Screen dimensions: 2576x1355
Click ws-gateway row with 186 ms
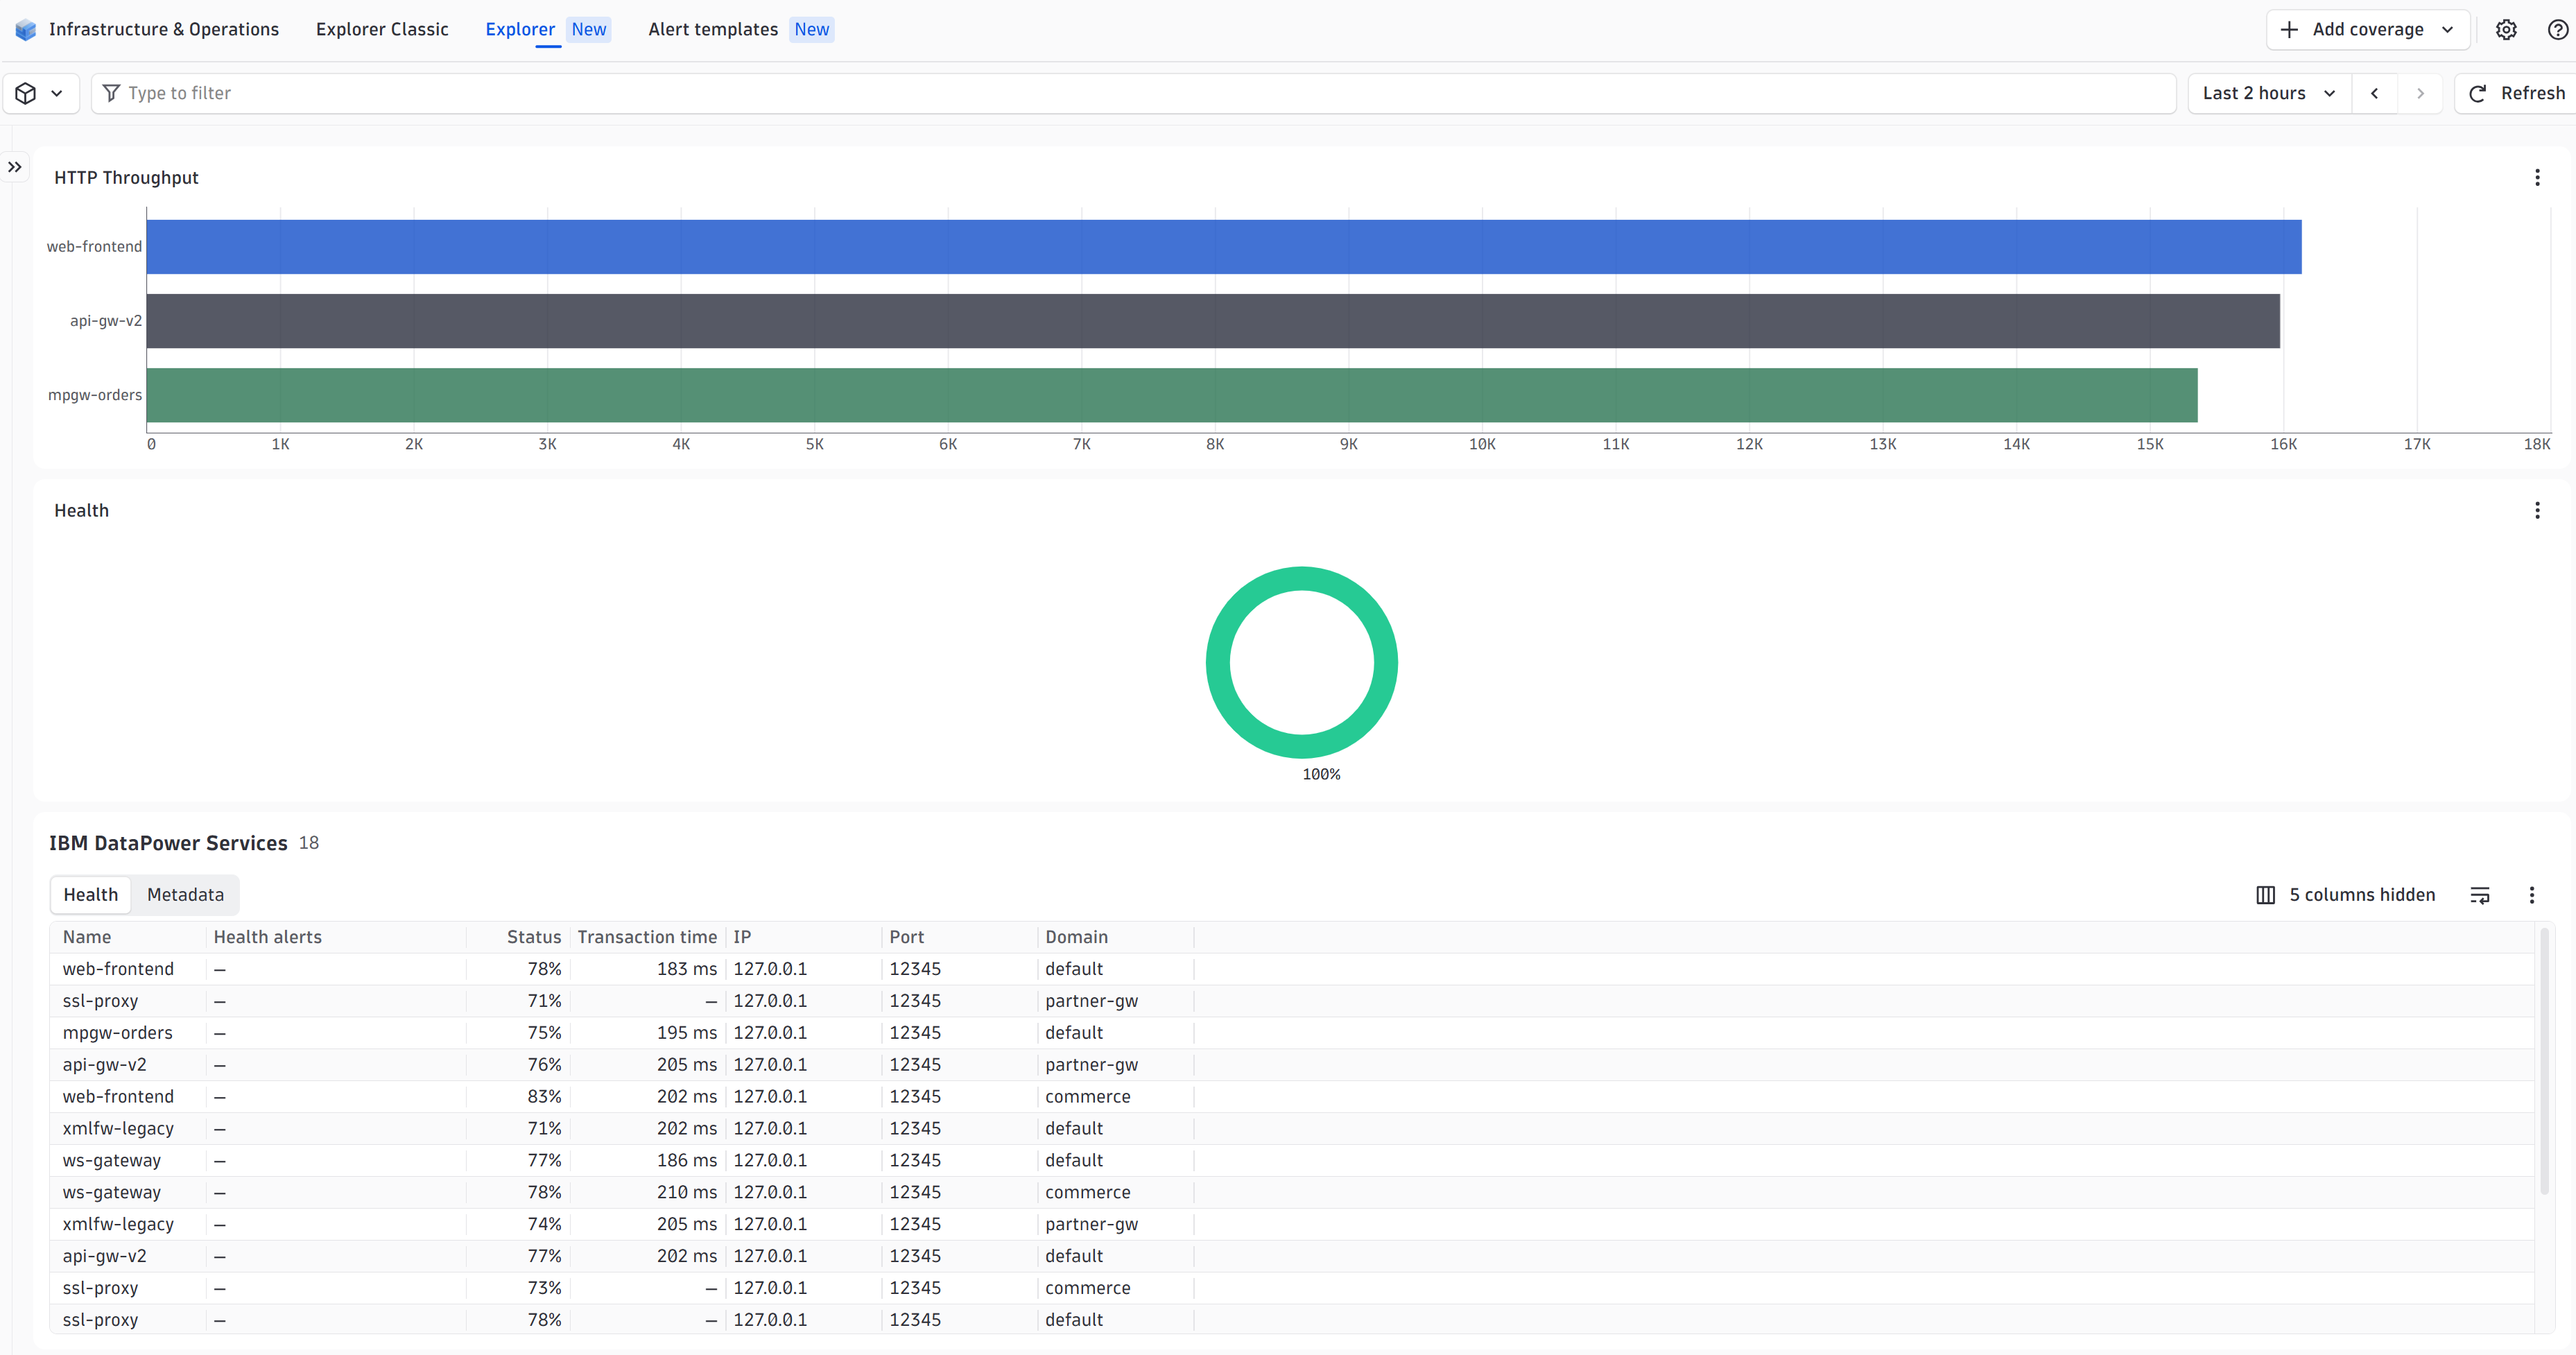(1292, 1160)
